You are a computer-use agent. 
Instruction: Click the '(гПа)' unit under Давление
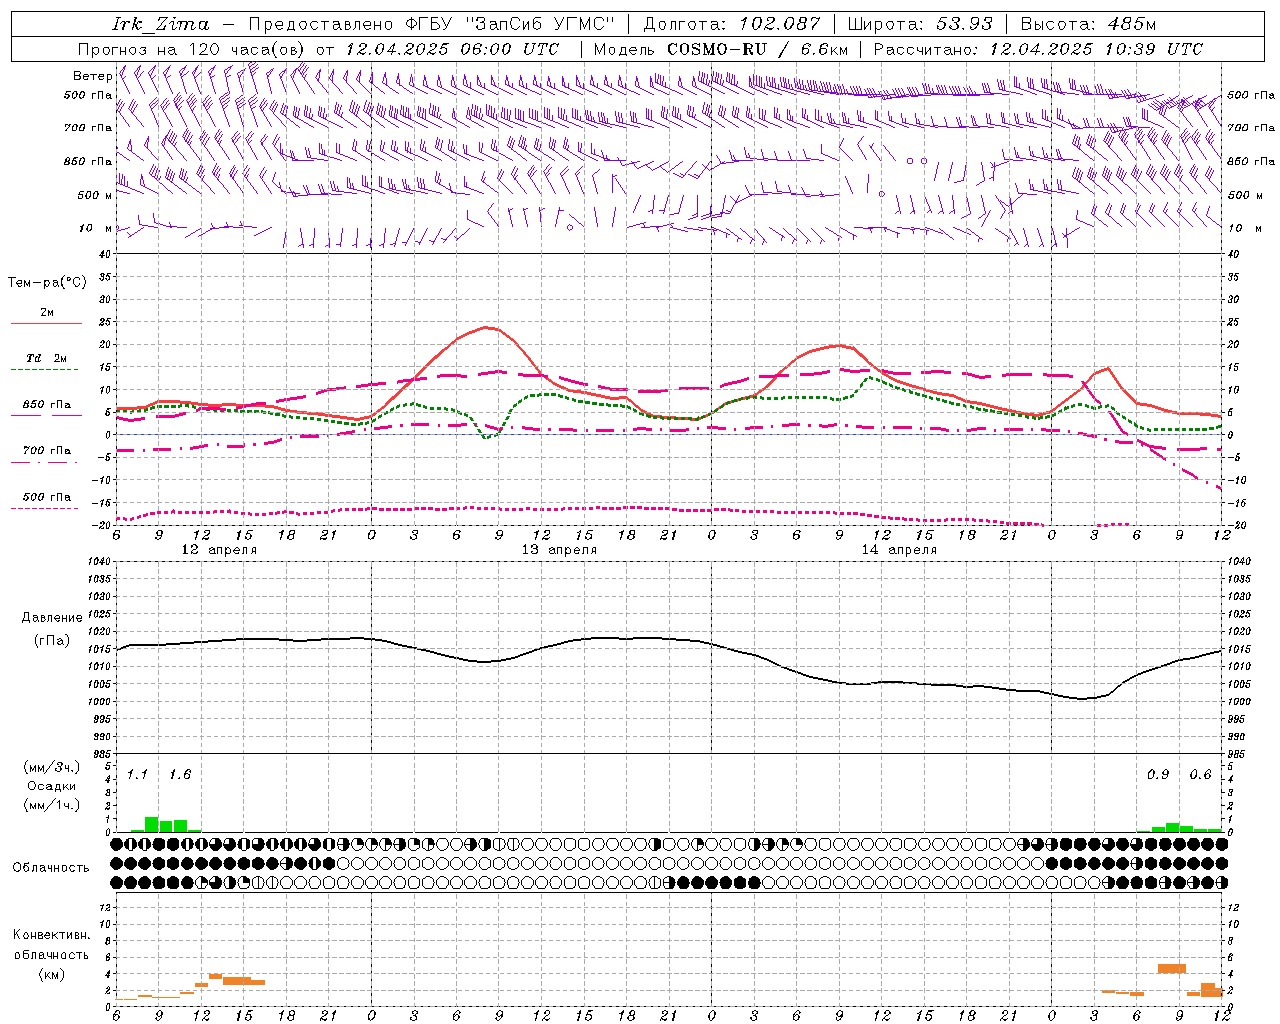coord(52,640)
